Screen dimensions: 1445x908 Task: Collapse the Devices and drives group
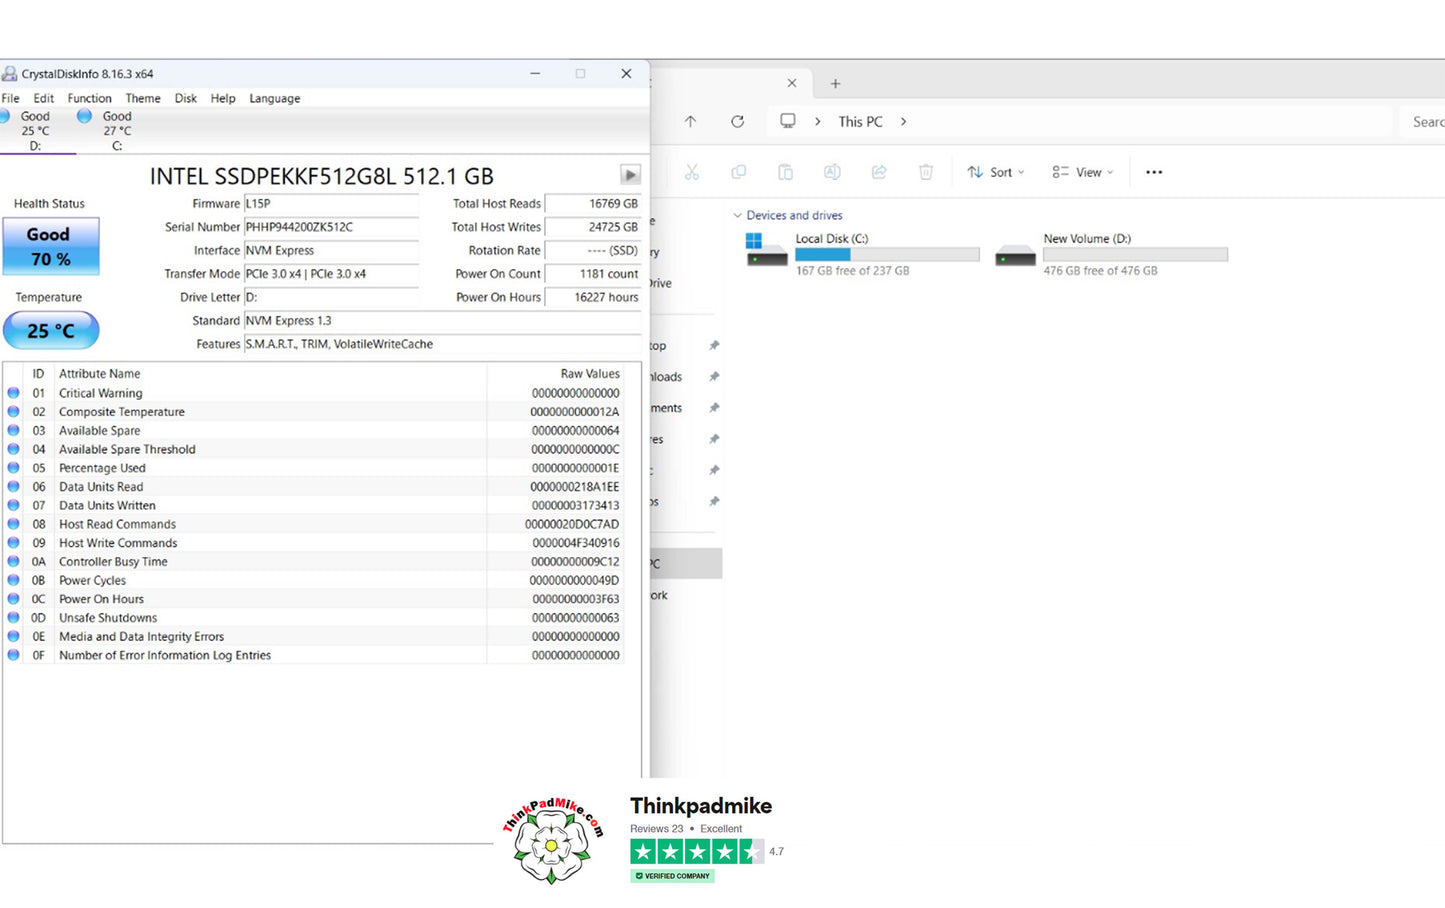[x=738, y=215]
